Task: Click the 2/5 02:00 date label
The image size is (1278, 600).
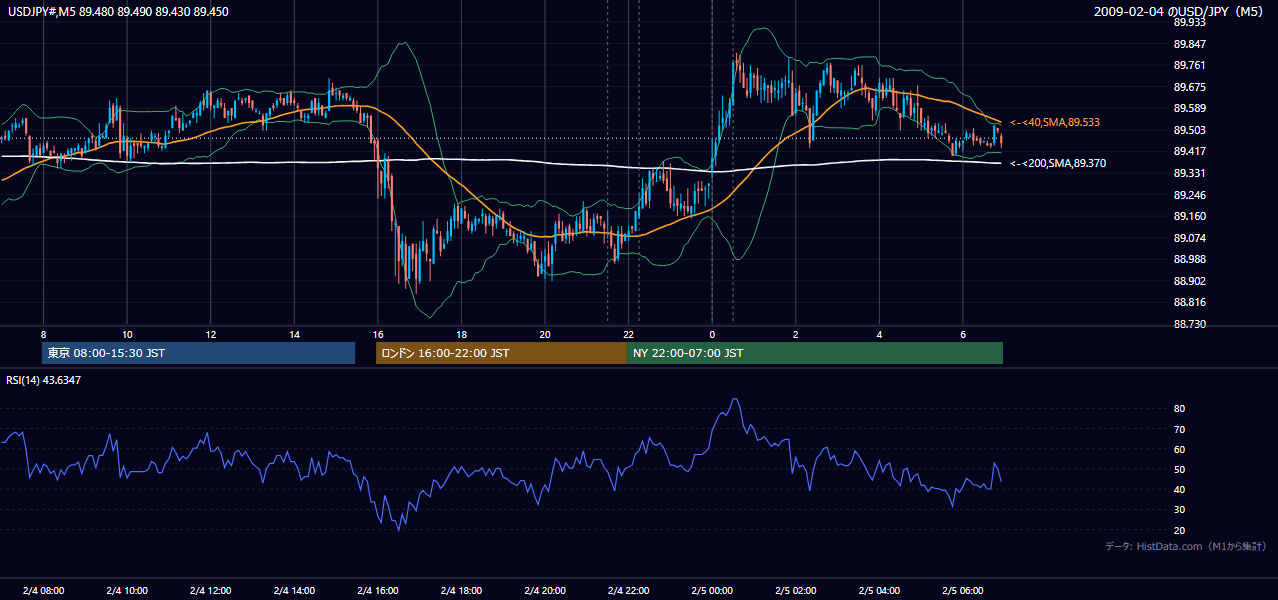Action: click(x=795, y=590)
